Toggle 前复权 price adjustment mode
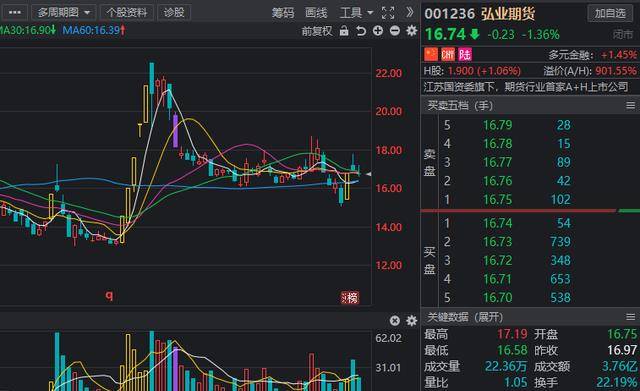The height and width of the screenshot is (391, 640). 317,31
